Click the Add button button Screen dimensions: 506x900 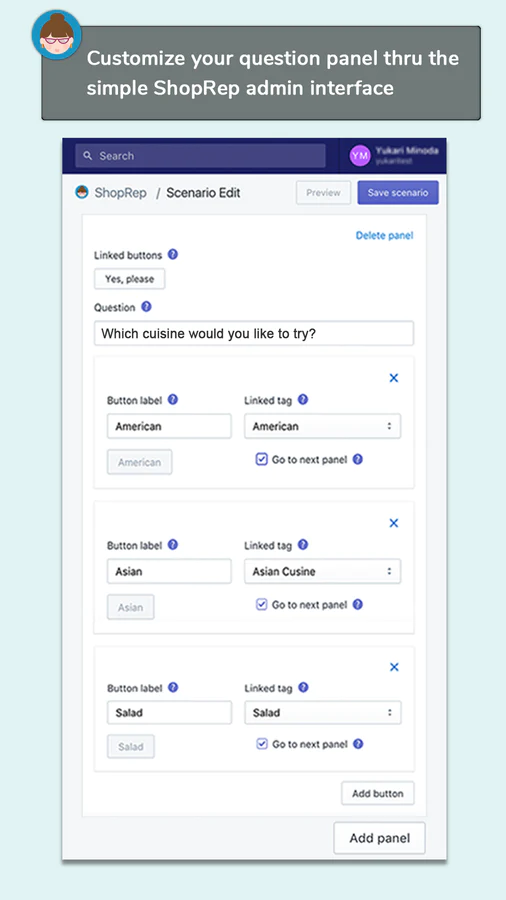377,793
